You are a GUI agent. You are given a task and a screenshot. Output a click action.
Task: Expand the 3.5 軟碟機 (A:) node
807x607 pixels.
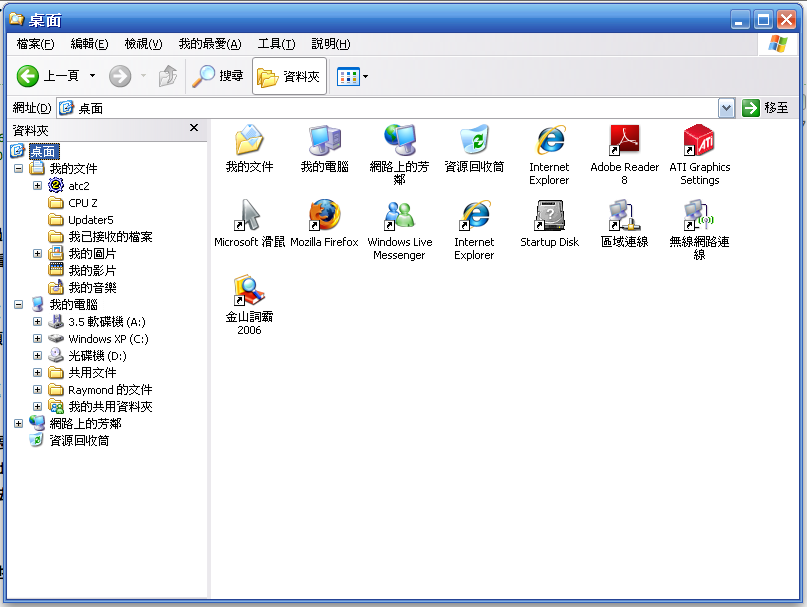(37, 321)
